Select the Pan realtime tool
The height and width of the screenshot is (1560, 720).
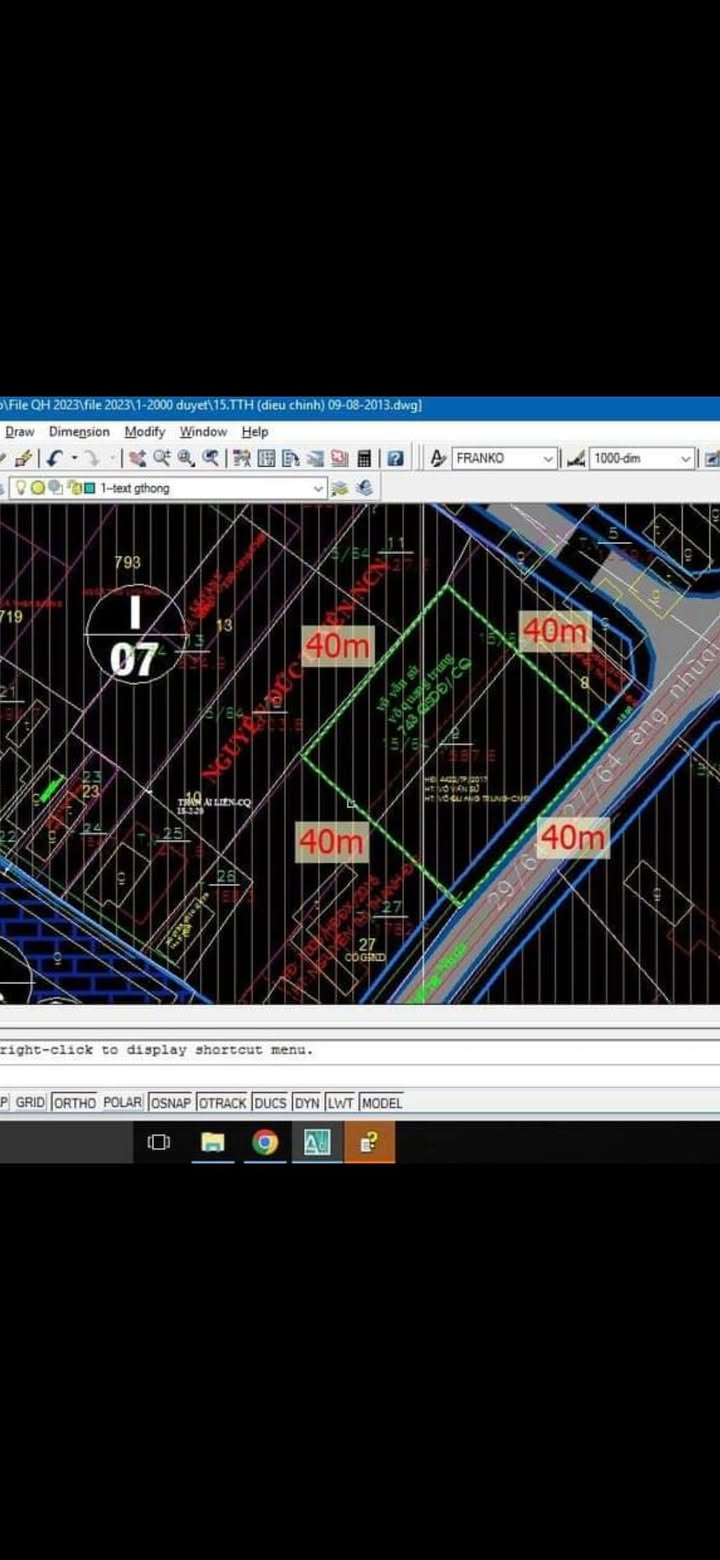point(137,458)
